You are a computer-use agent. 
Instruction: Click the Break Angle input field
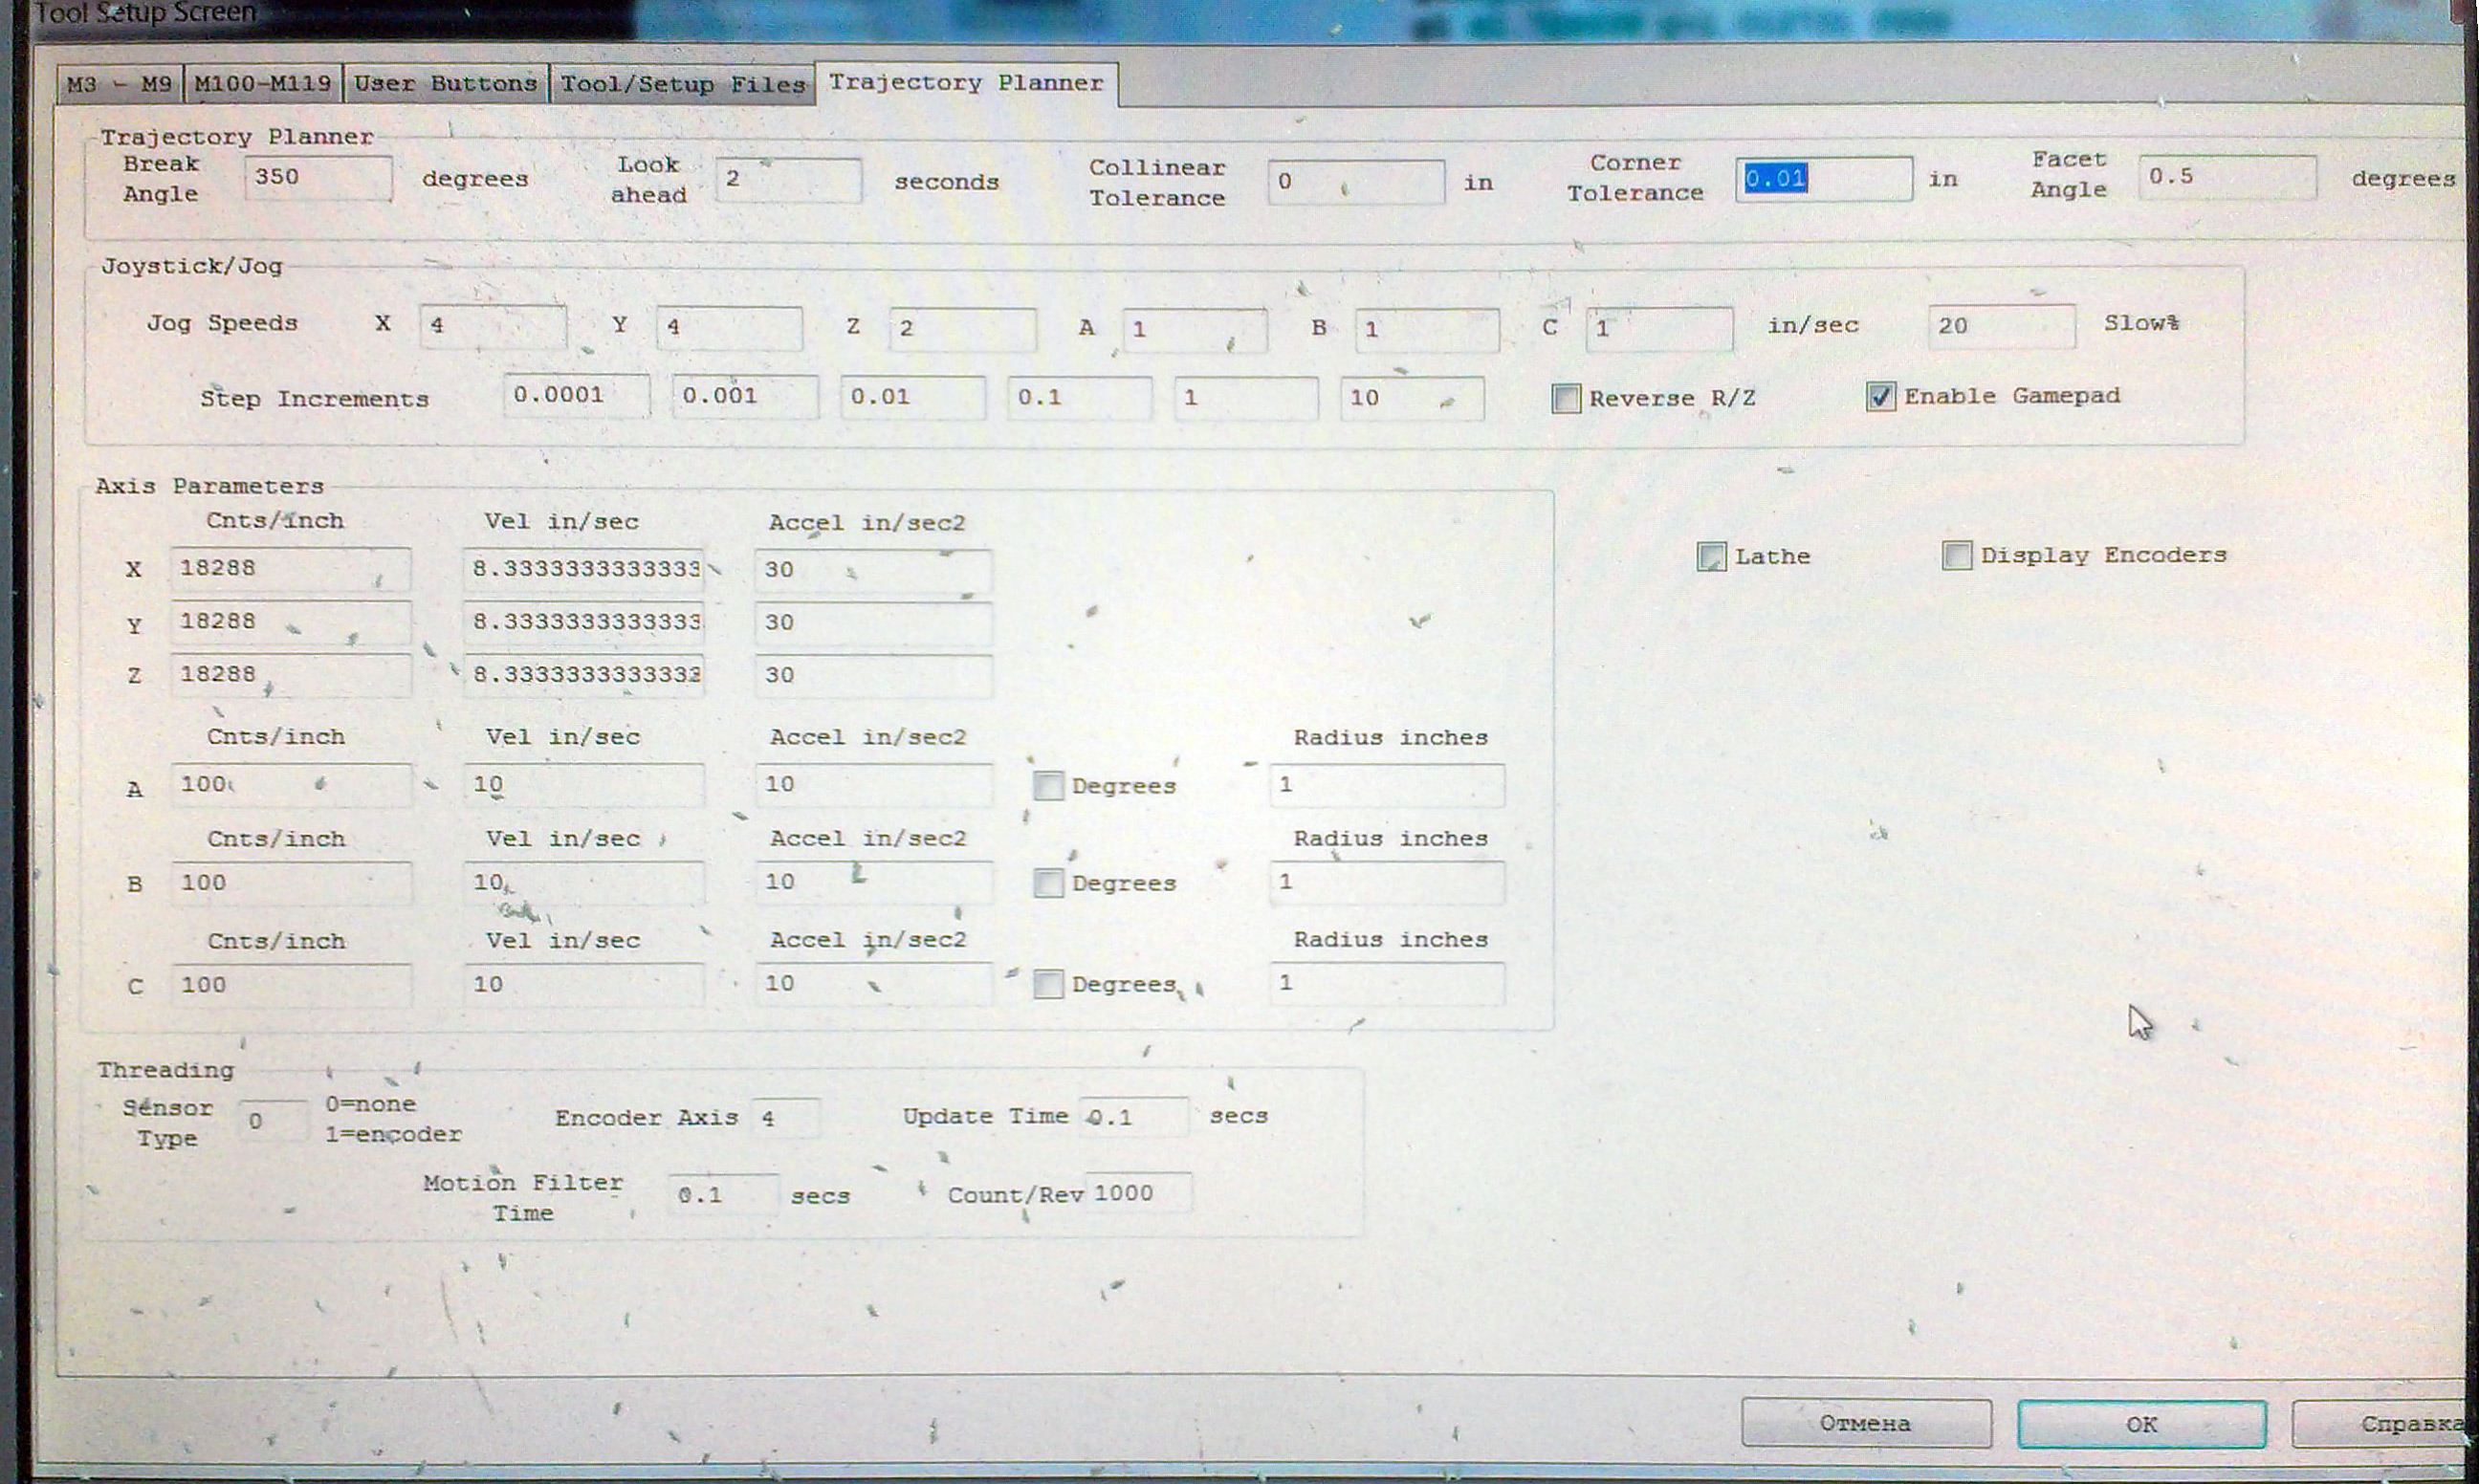coord(317,179)
